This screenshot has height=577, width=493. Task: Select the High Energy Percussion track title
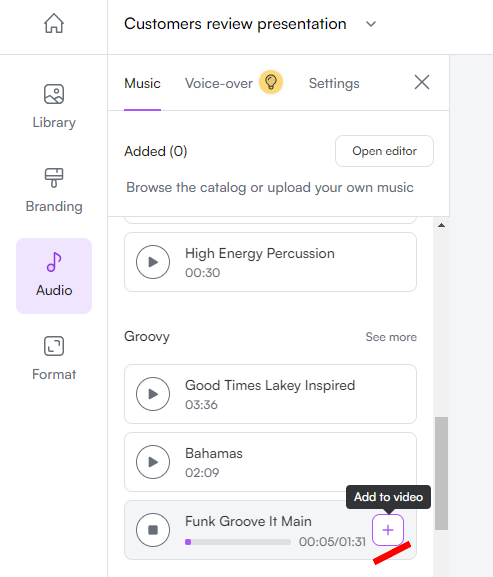click(260, 253)
